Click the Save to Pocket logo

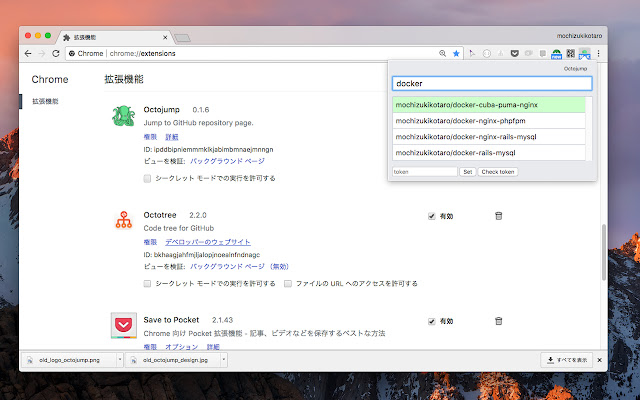(124, 325)
